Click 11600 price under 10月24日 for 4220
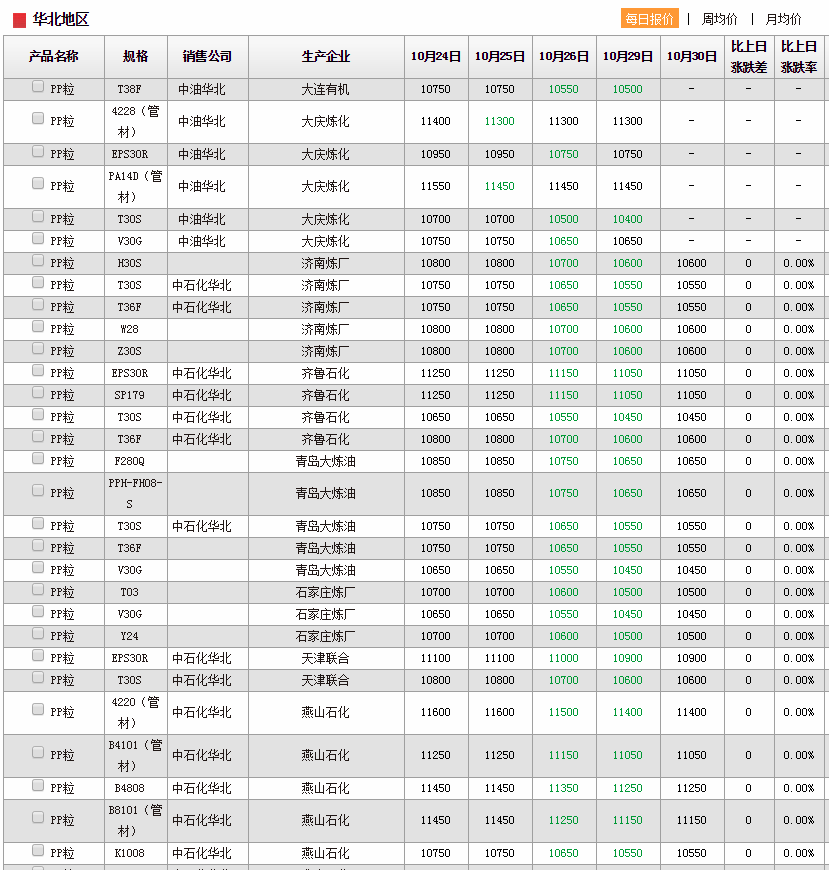The width and height of the screenshot is (829, 870). 436,712
